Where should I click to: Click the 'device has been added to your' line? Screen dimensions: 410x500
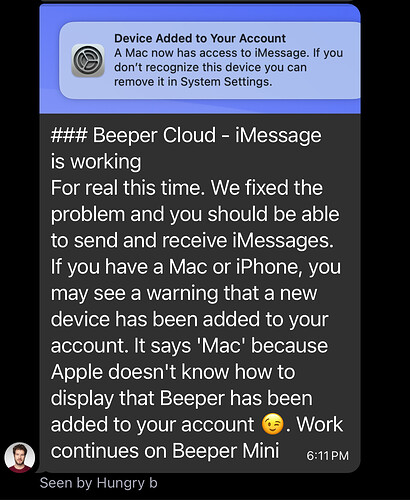[190, 320]
